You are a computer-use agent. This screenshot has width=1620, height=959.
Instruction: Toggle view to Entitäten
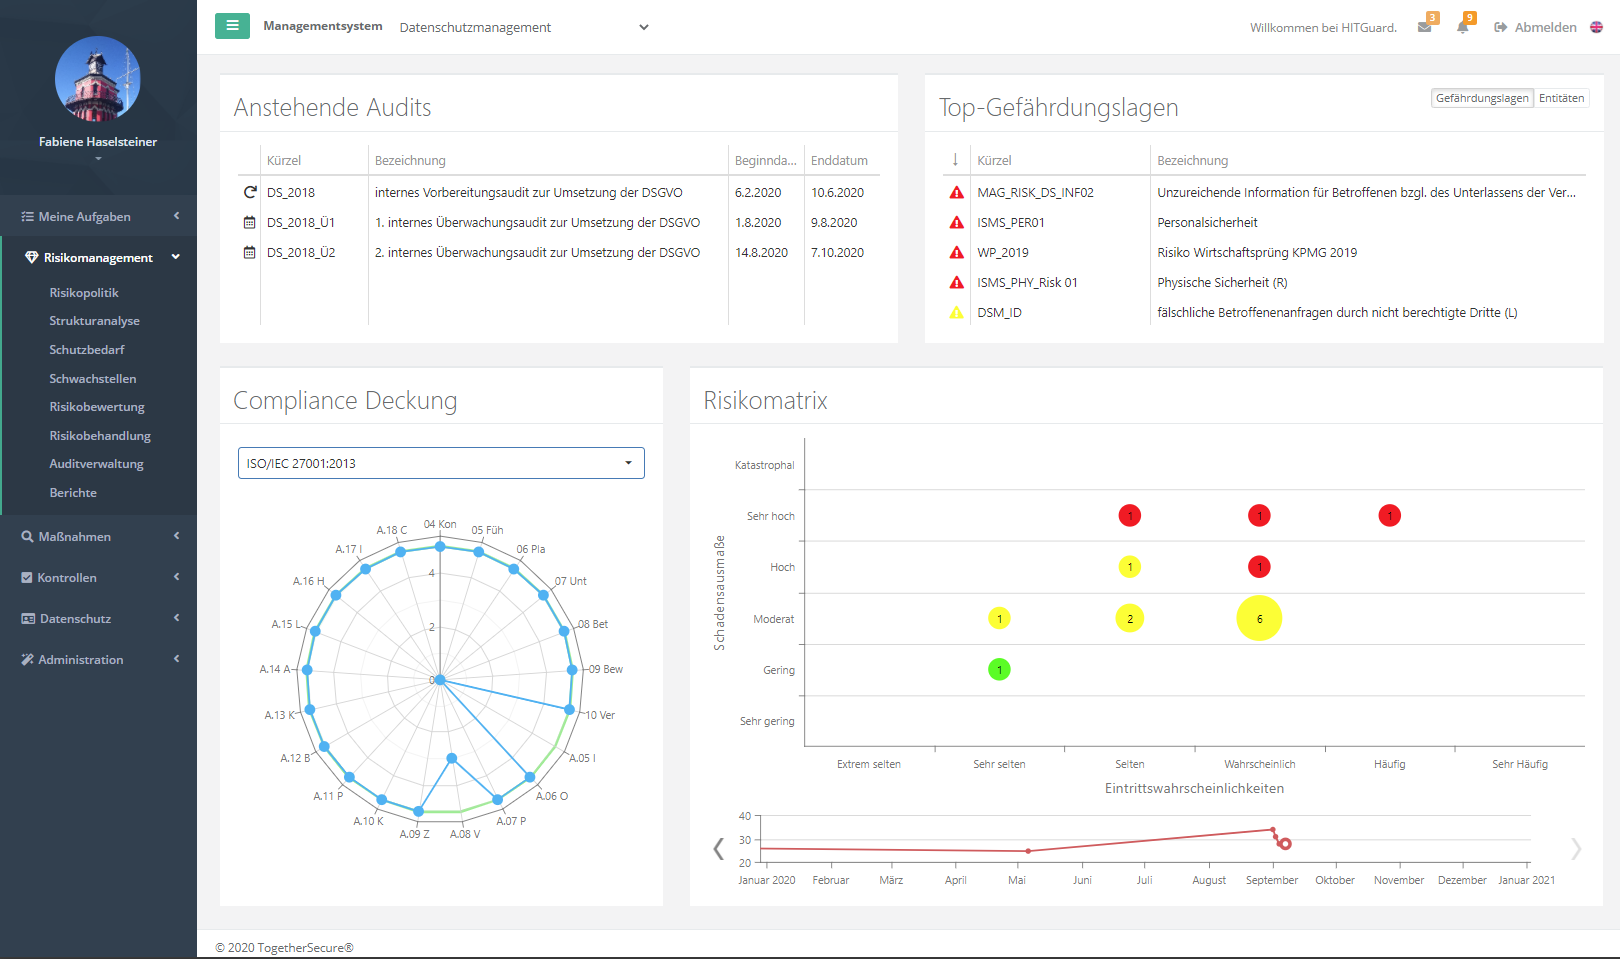pyautogui.click(x=1561, y=98)
